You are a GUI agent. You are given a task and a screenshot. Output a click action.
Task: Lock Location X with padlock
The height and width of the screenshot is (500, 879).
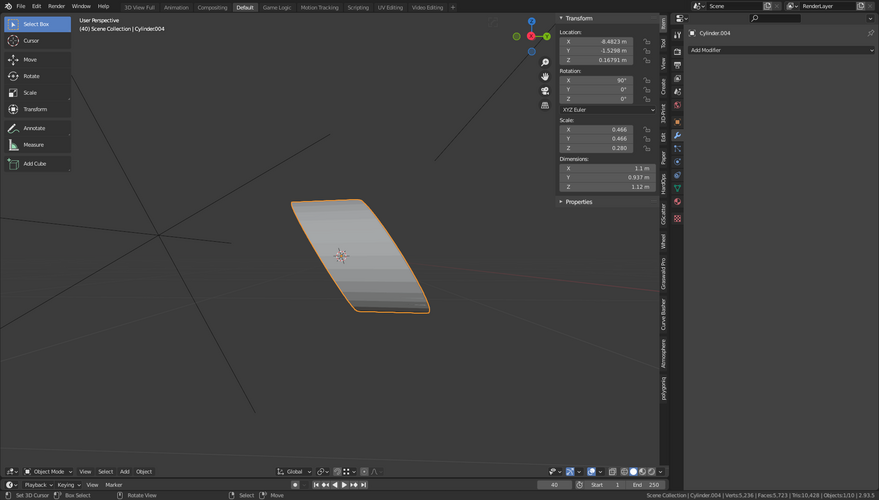tap(646, 41)
